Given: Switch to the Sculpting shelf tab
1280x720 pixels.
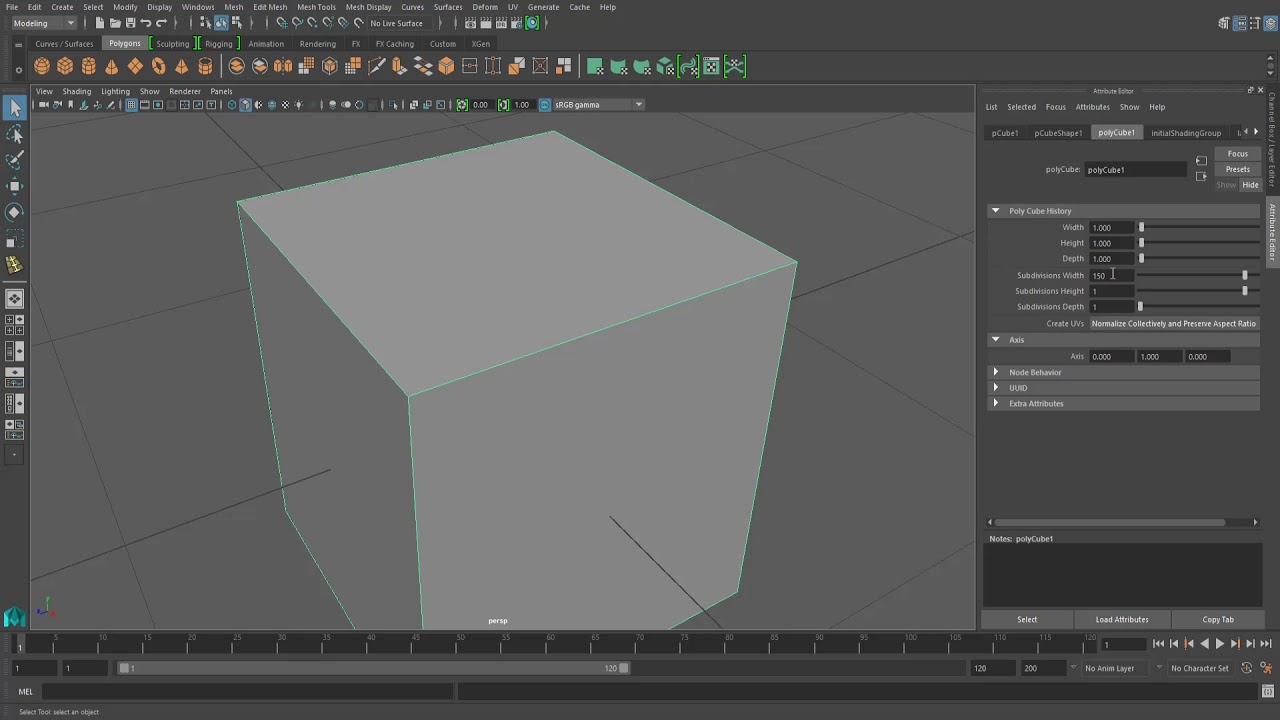Looking at the screenshot, I should point(172,44).
